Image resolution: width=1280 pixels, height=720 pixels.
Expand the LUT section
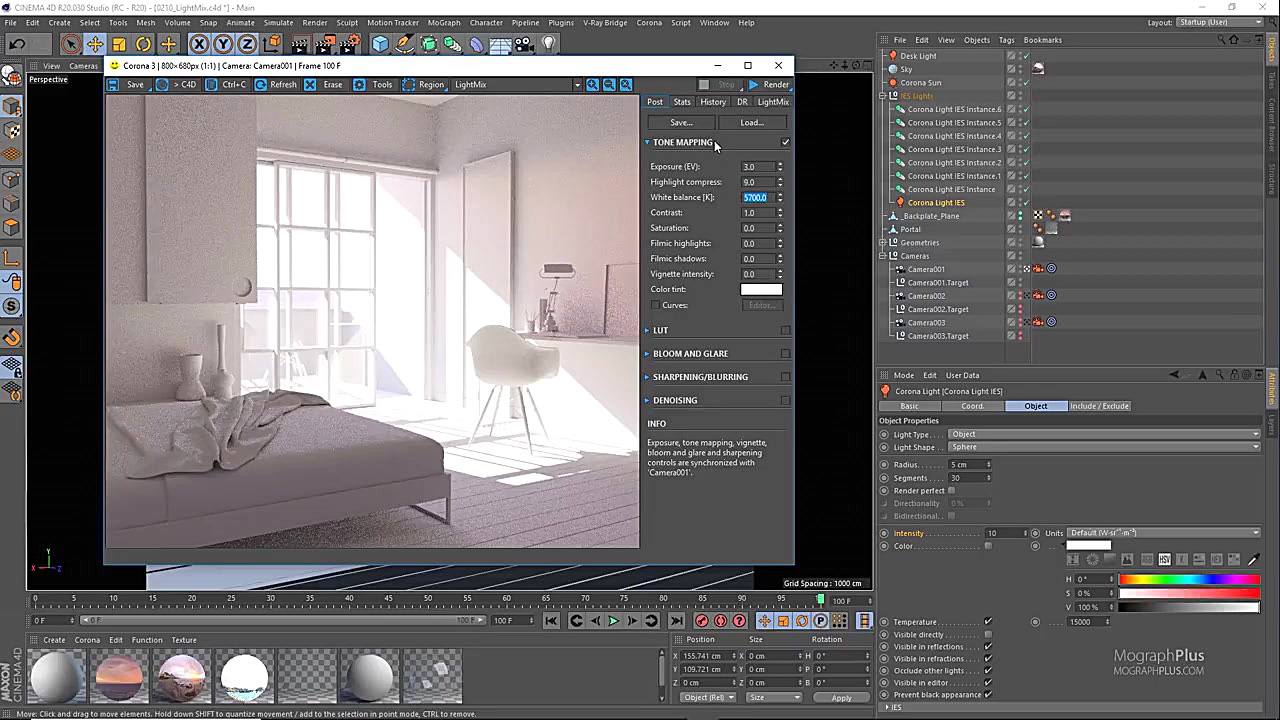(648, 330)
